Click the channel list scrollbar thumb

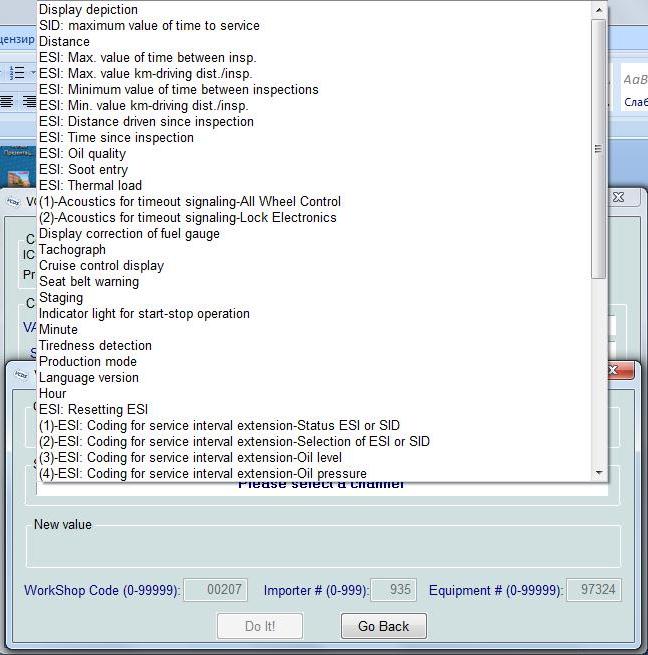pyautogui.click(x=598, y=148)
